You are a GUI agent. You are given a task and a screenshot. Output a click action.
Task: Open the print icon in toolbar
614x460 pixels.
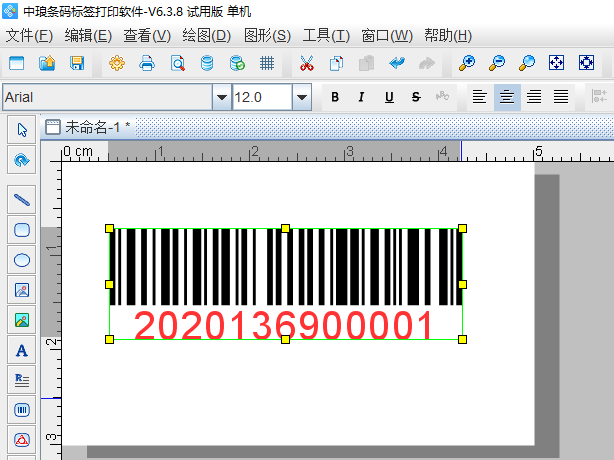[x=147, y=64]
